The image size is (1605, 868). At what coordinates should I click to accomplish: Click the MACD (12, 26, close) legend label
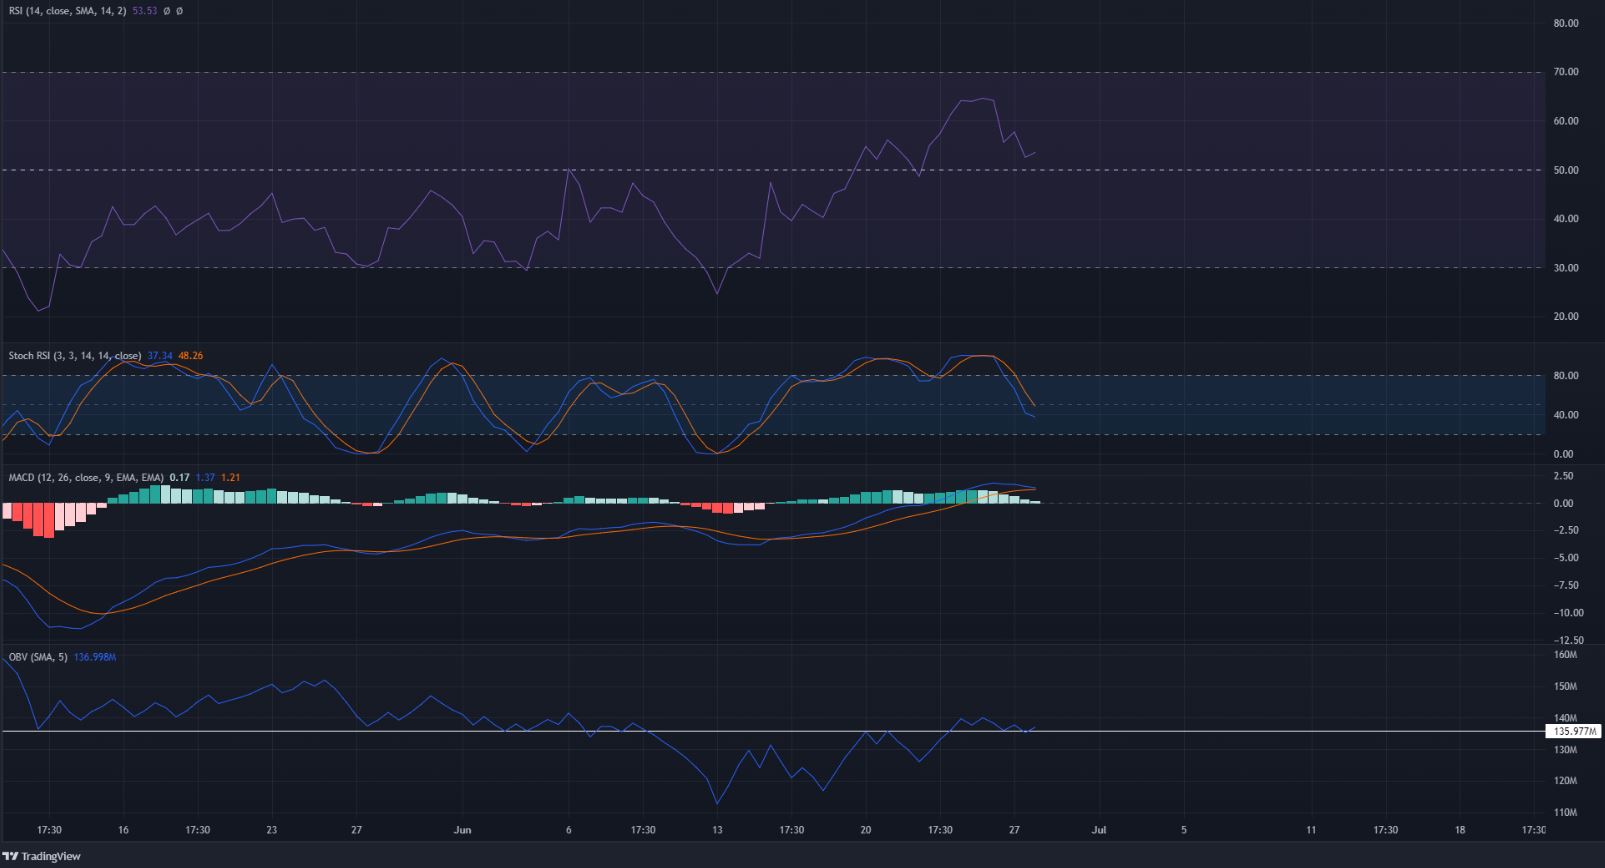point(85,478)
